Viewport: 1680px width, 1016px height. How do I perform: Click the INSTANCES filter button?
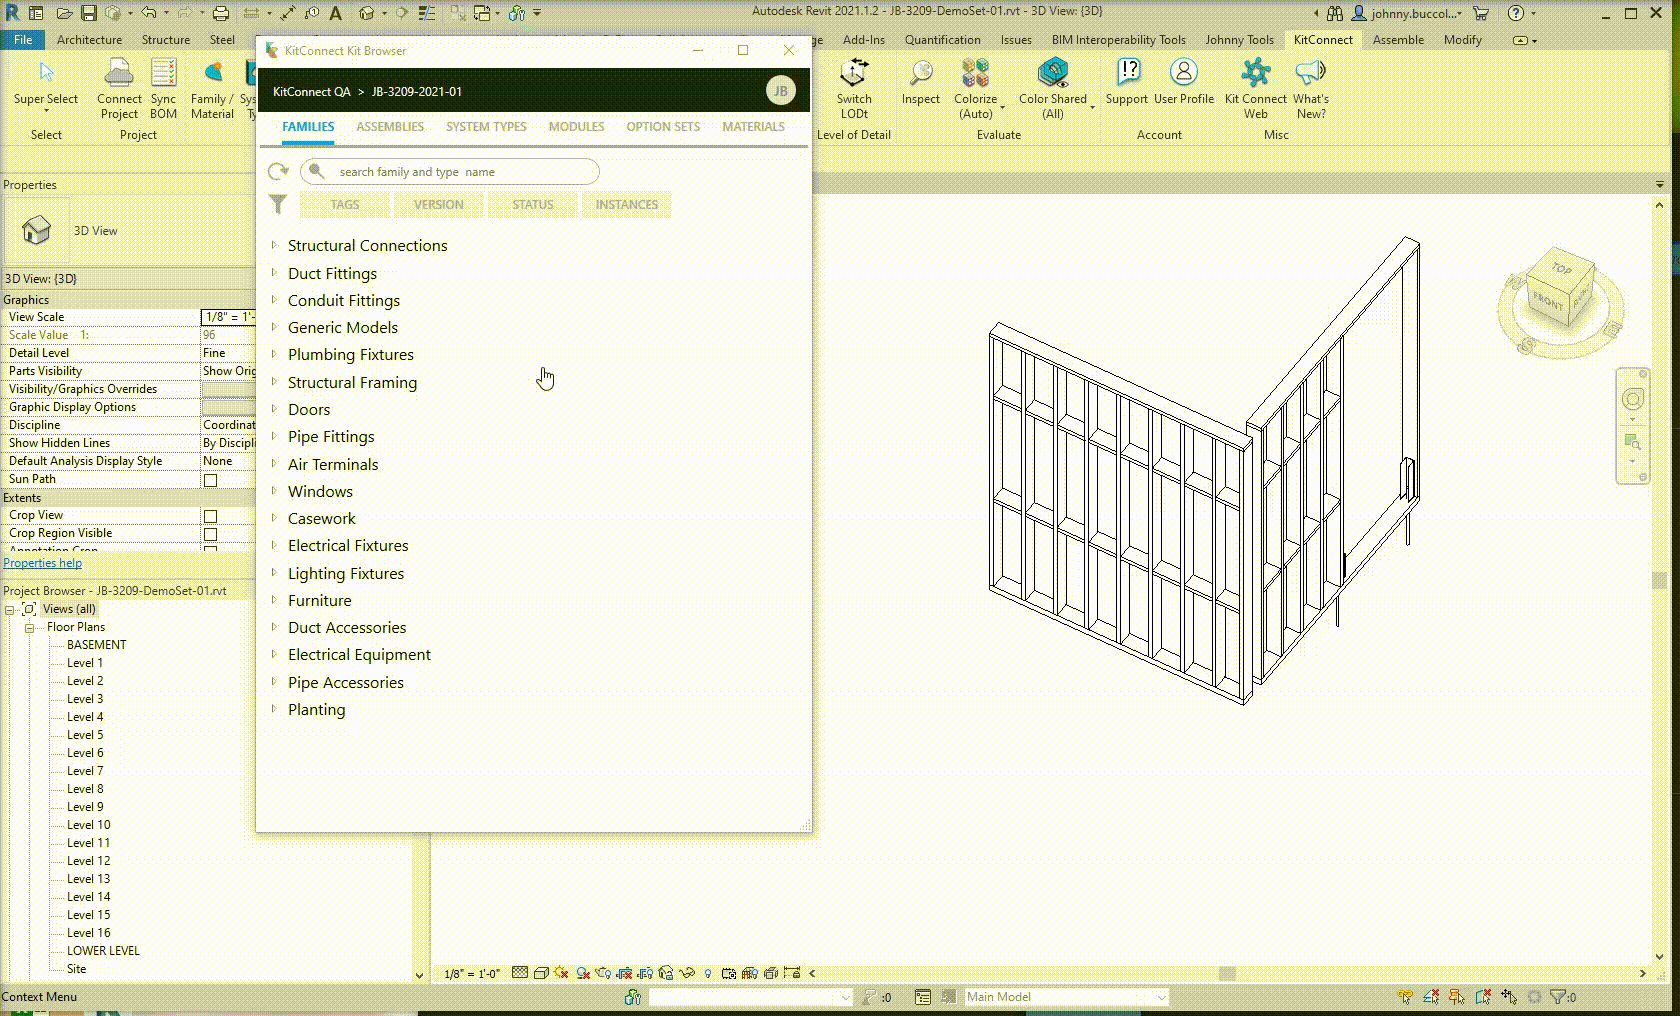point(626,205)
